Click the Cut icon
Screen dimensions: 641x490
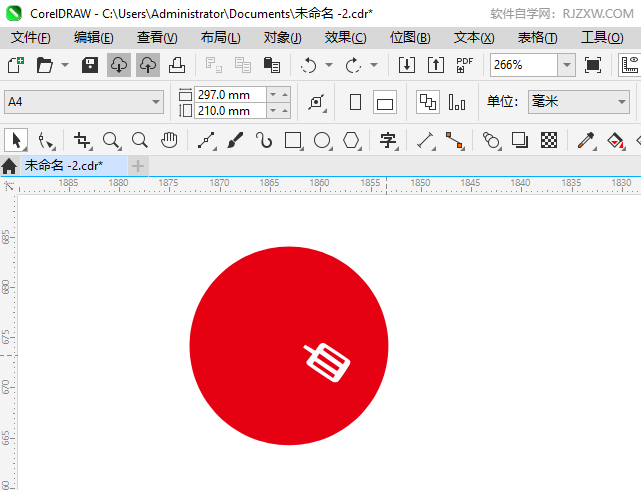click(x=214, y=65)
